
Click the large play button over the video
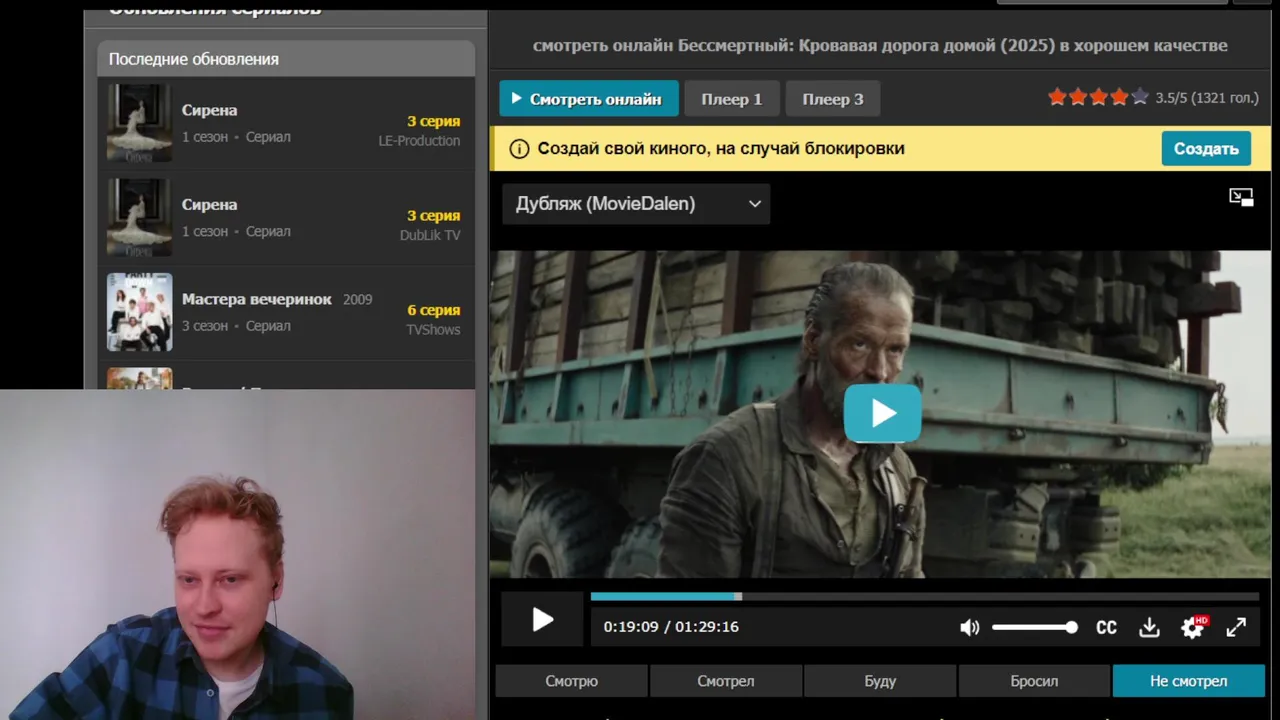pos(882,413)
